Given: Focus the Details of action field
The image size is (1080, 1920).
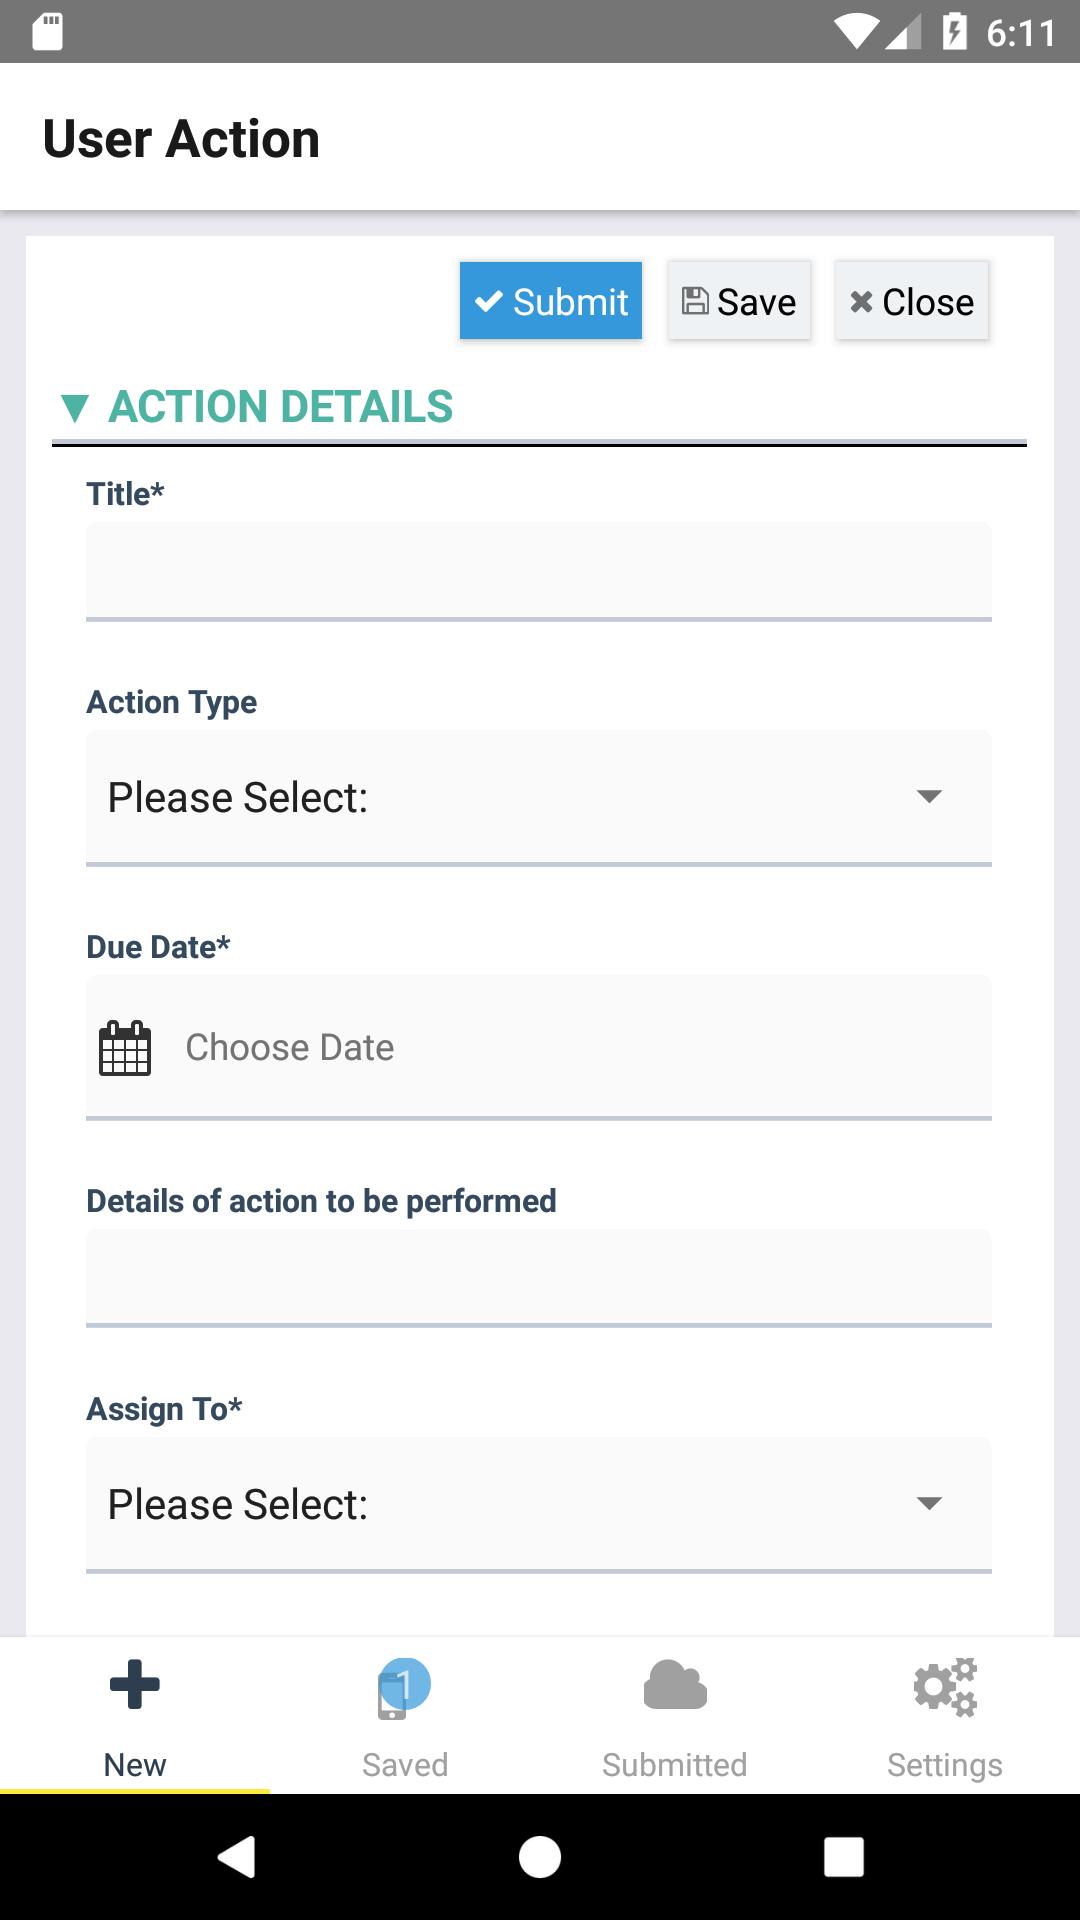Looking at the screenshot, I should click(539, 1278).
